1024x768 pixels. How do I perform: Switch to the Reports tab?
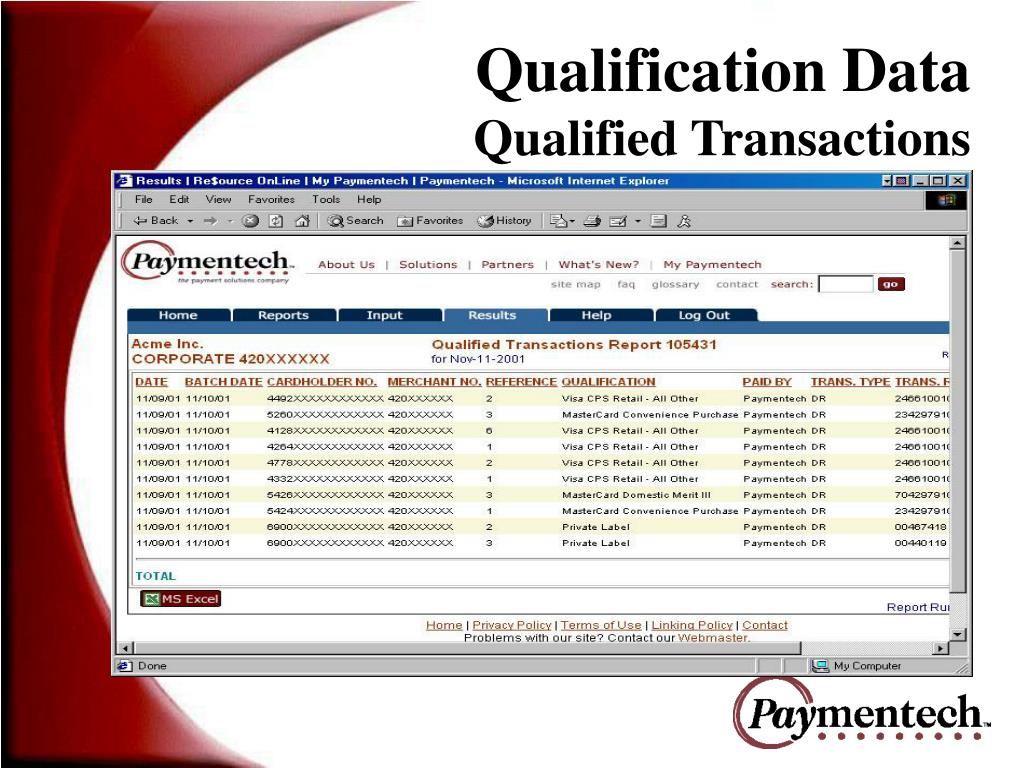[283, 315]
